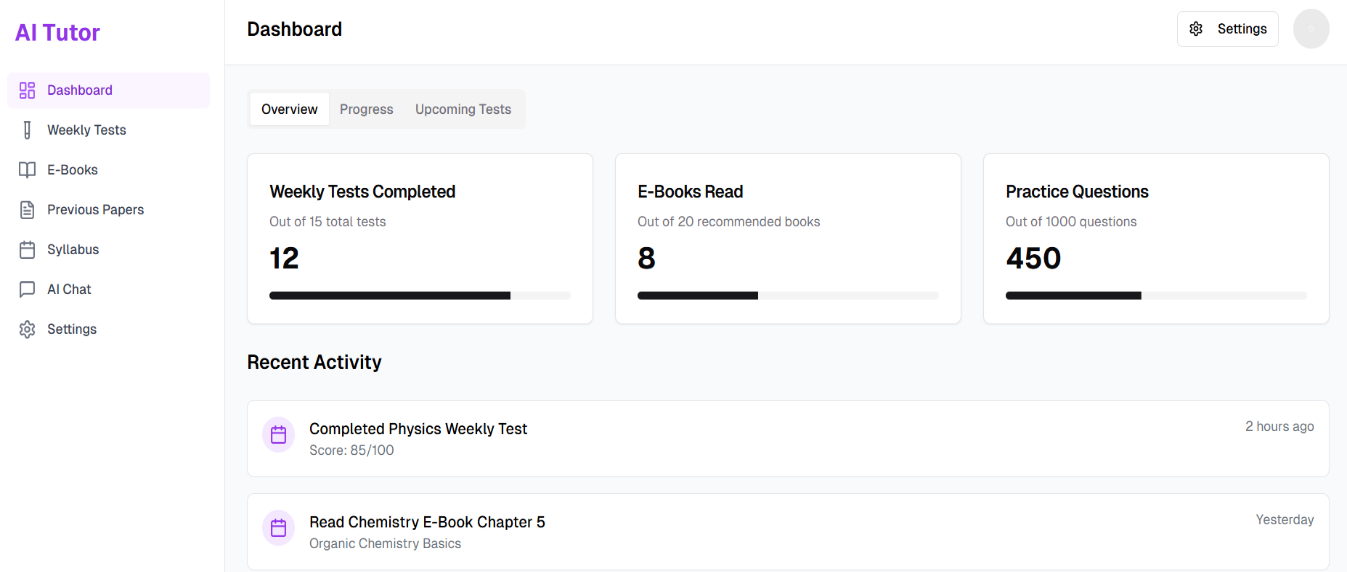The height and width of the screenshot is (572, 1347).
Task: Click the E-Books Read progress bar
Action: [x=788, y=296]
